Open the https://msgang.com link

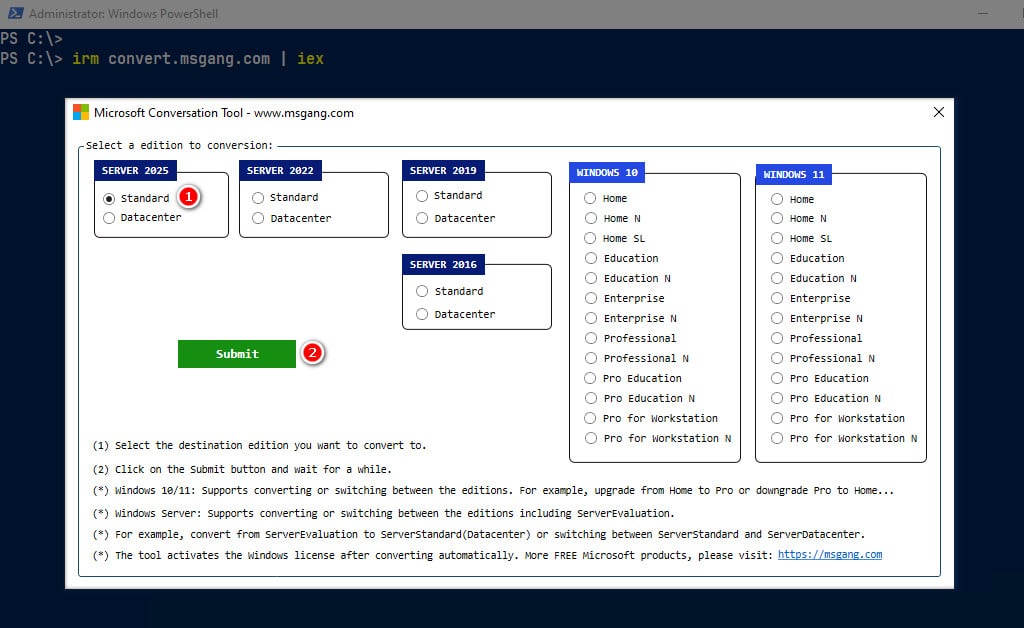829,554
